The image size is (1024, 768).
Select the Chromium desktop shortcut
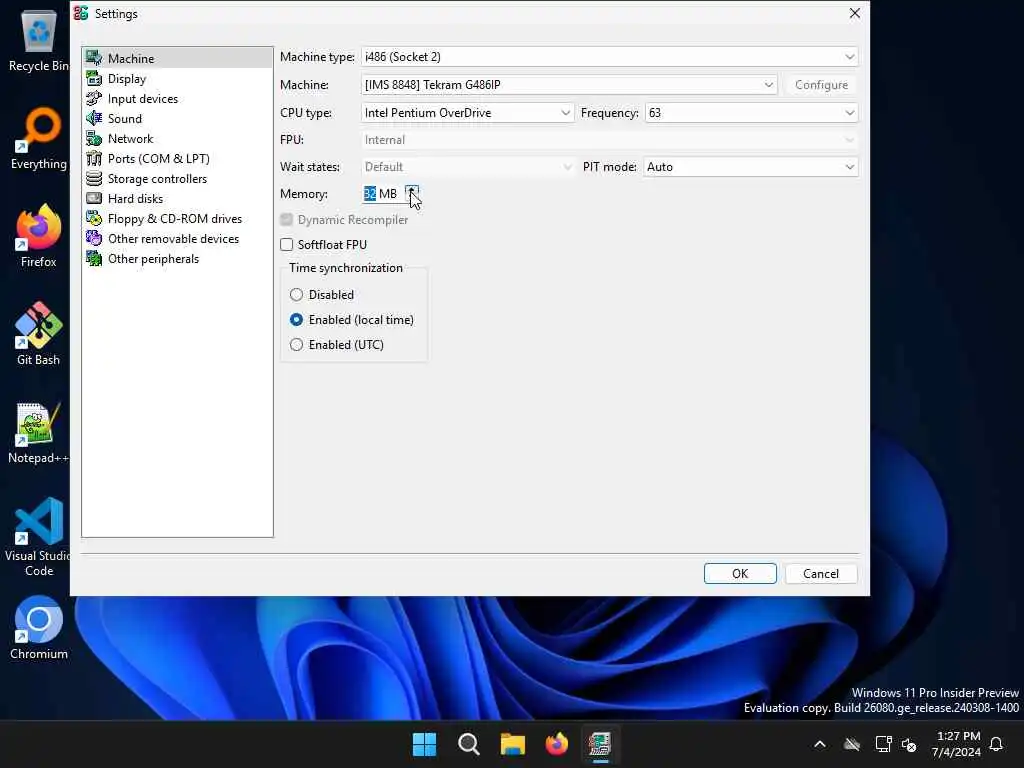pyautogui.click(x=38, y=628)
